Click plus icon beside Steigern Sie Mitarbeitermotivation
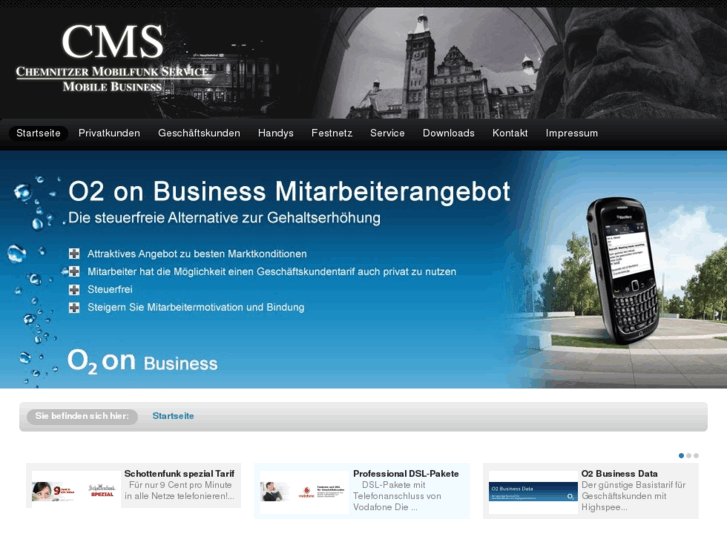727x545 pixels. (74, 307)
